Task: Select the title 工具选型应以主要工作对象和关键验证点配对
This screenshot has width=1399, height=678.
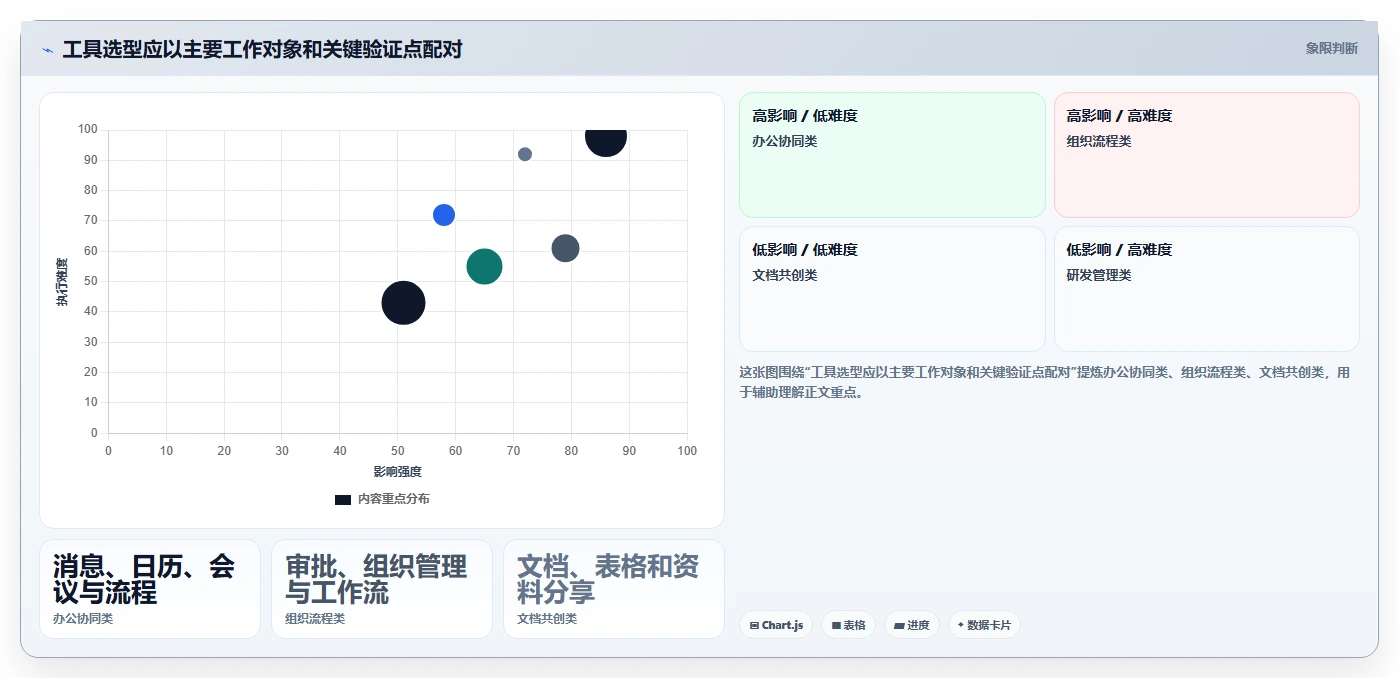Action: click(262, 49)
